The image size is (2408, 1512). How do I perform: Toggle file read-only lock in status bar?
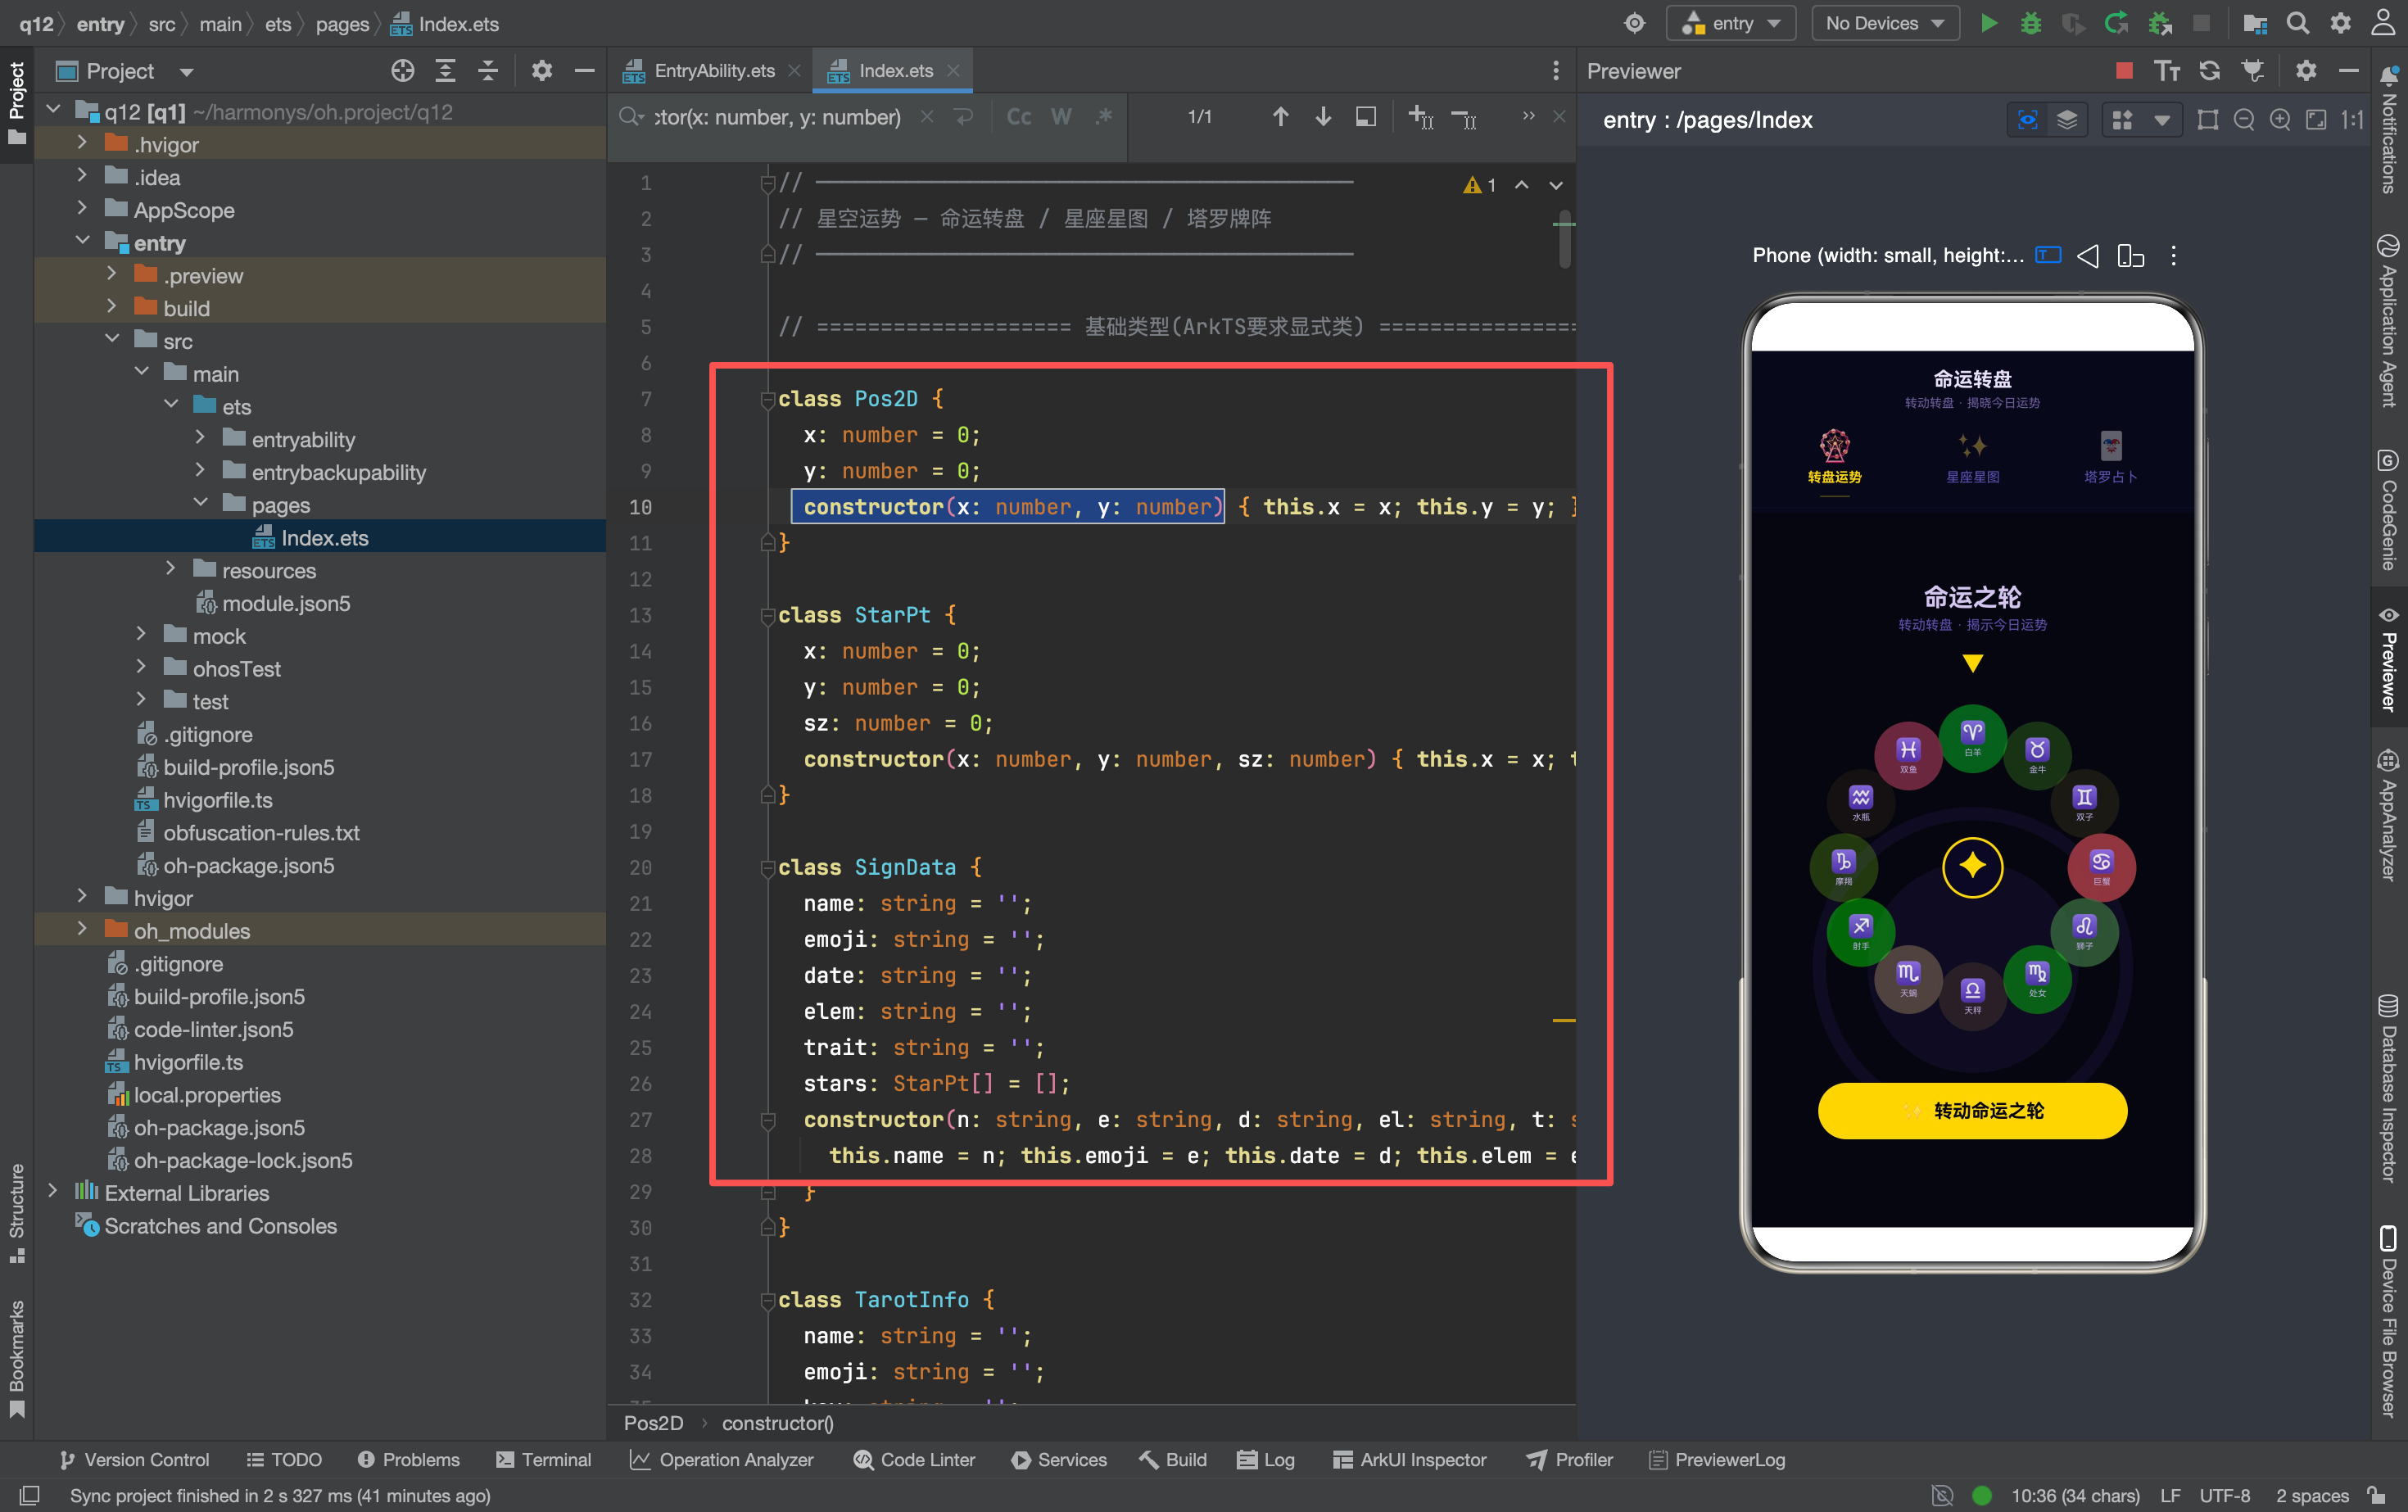2378,1495
